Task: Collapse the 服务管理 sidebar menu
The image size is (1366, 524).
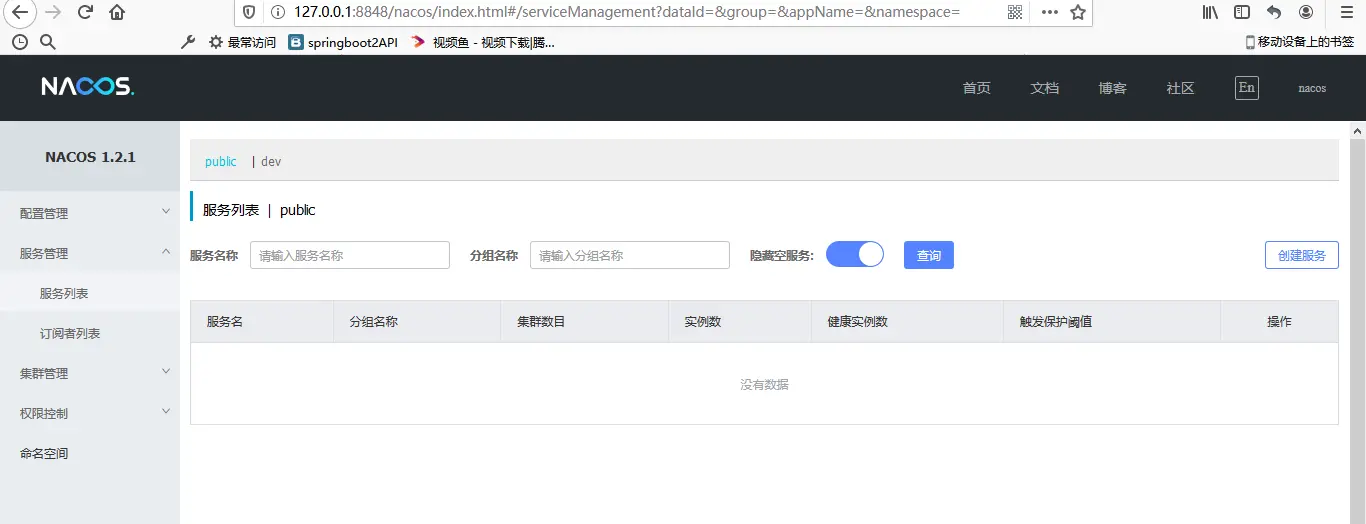Action: click(x=90, y=253)
